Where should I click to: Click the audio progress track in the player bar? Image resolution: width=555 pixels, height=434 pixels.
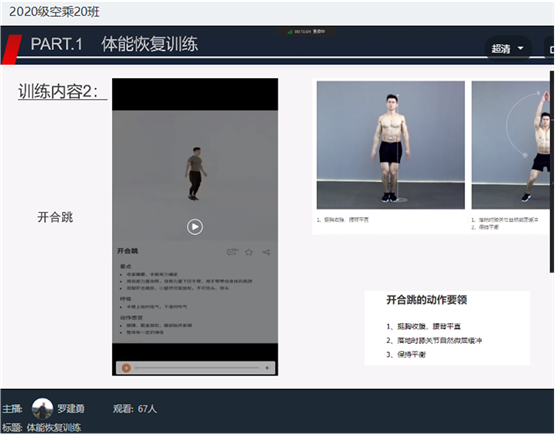click(197, 368)
